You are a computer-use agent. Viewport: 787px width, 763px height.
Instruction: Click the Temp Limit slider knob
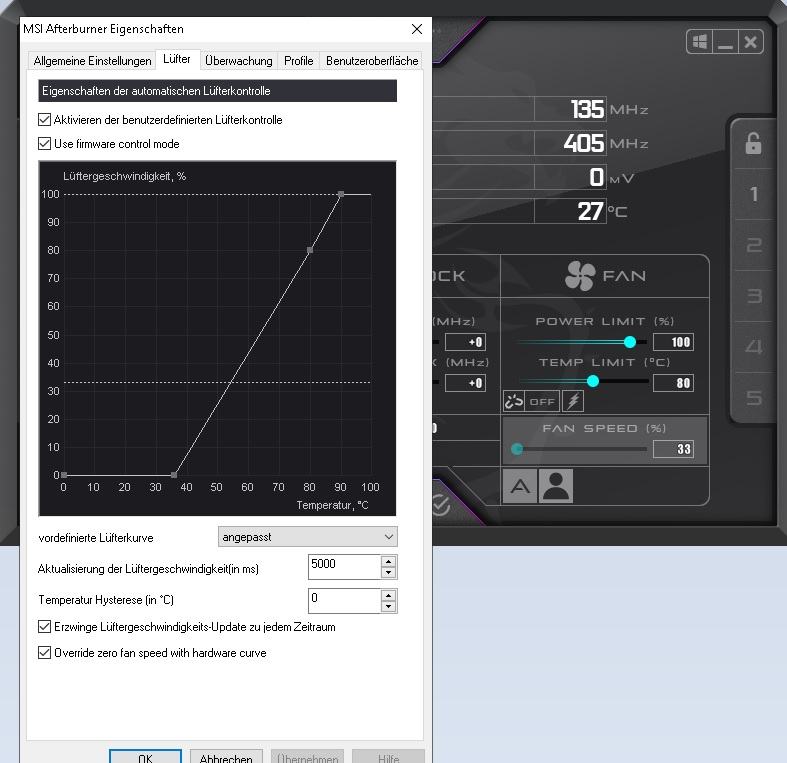click(593, 381)
